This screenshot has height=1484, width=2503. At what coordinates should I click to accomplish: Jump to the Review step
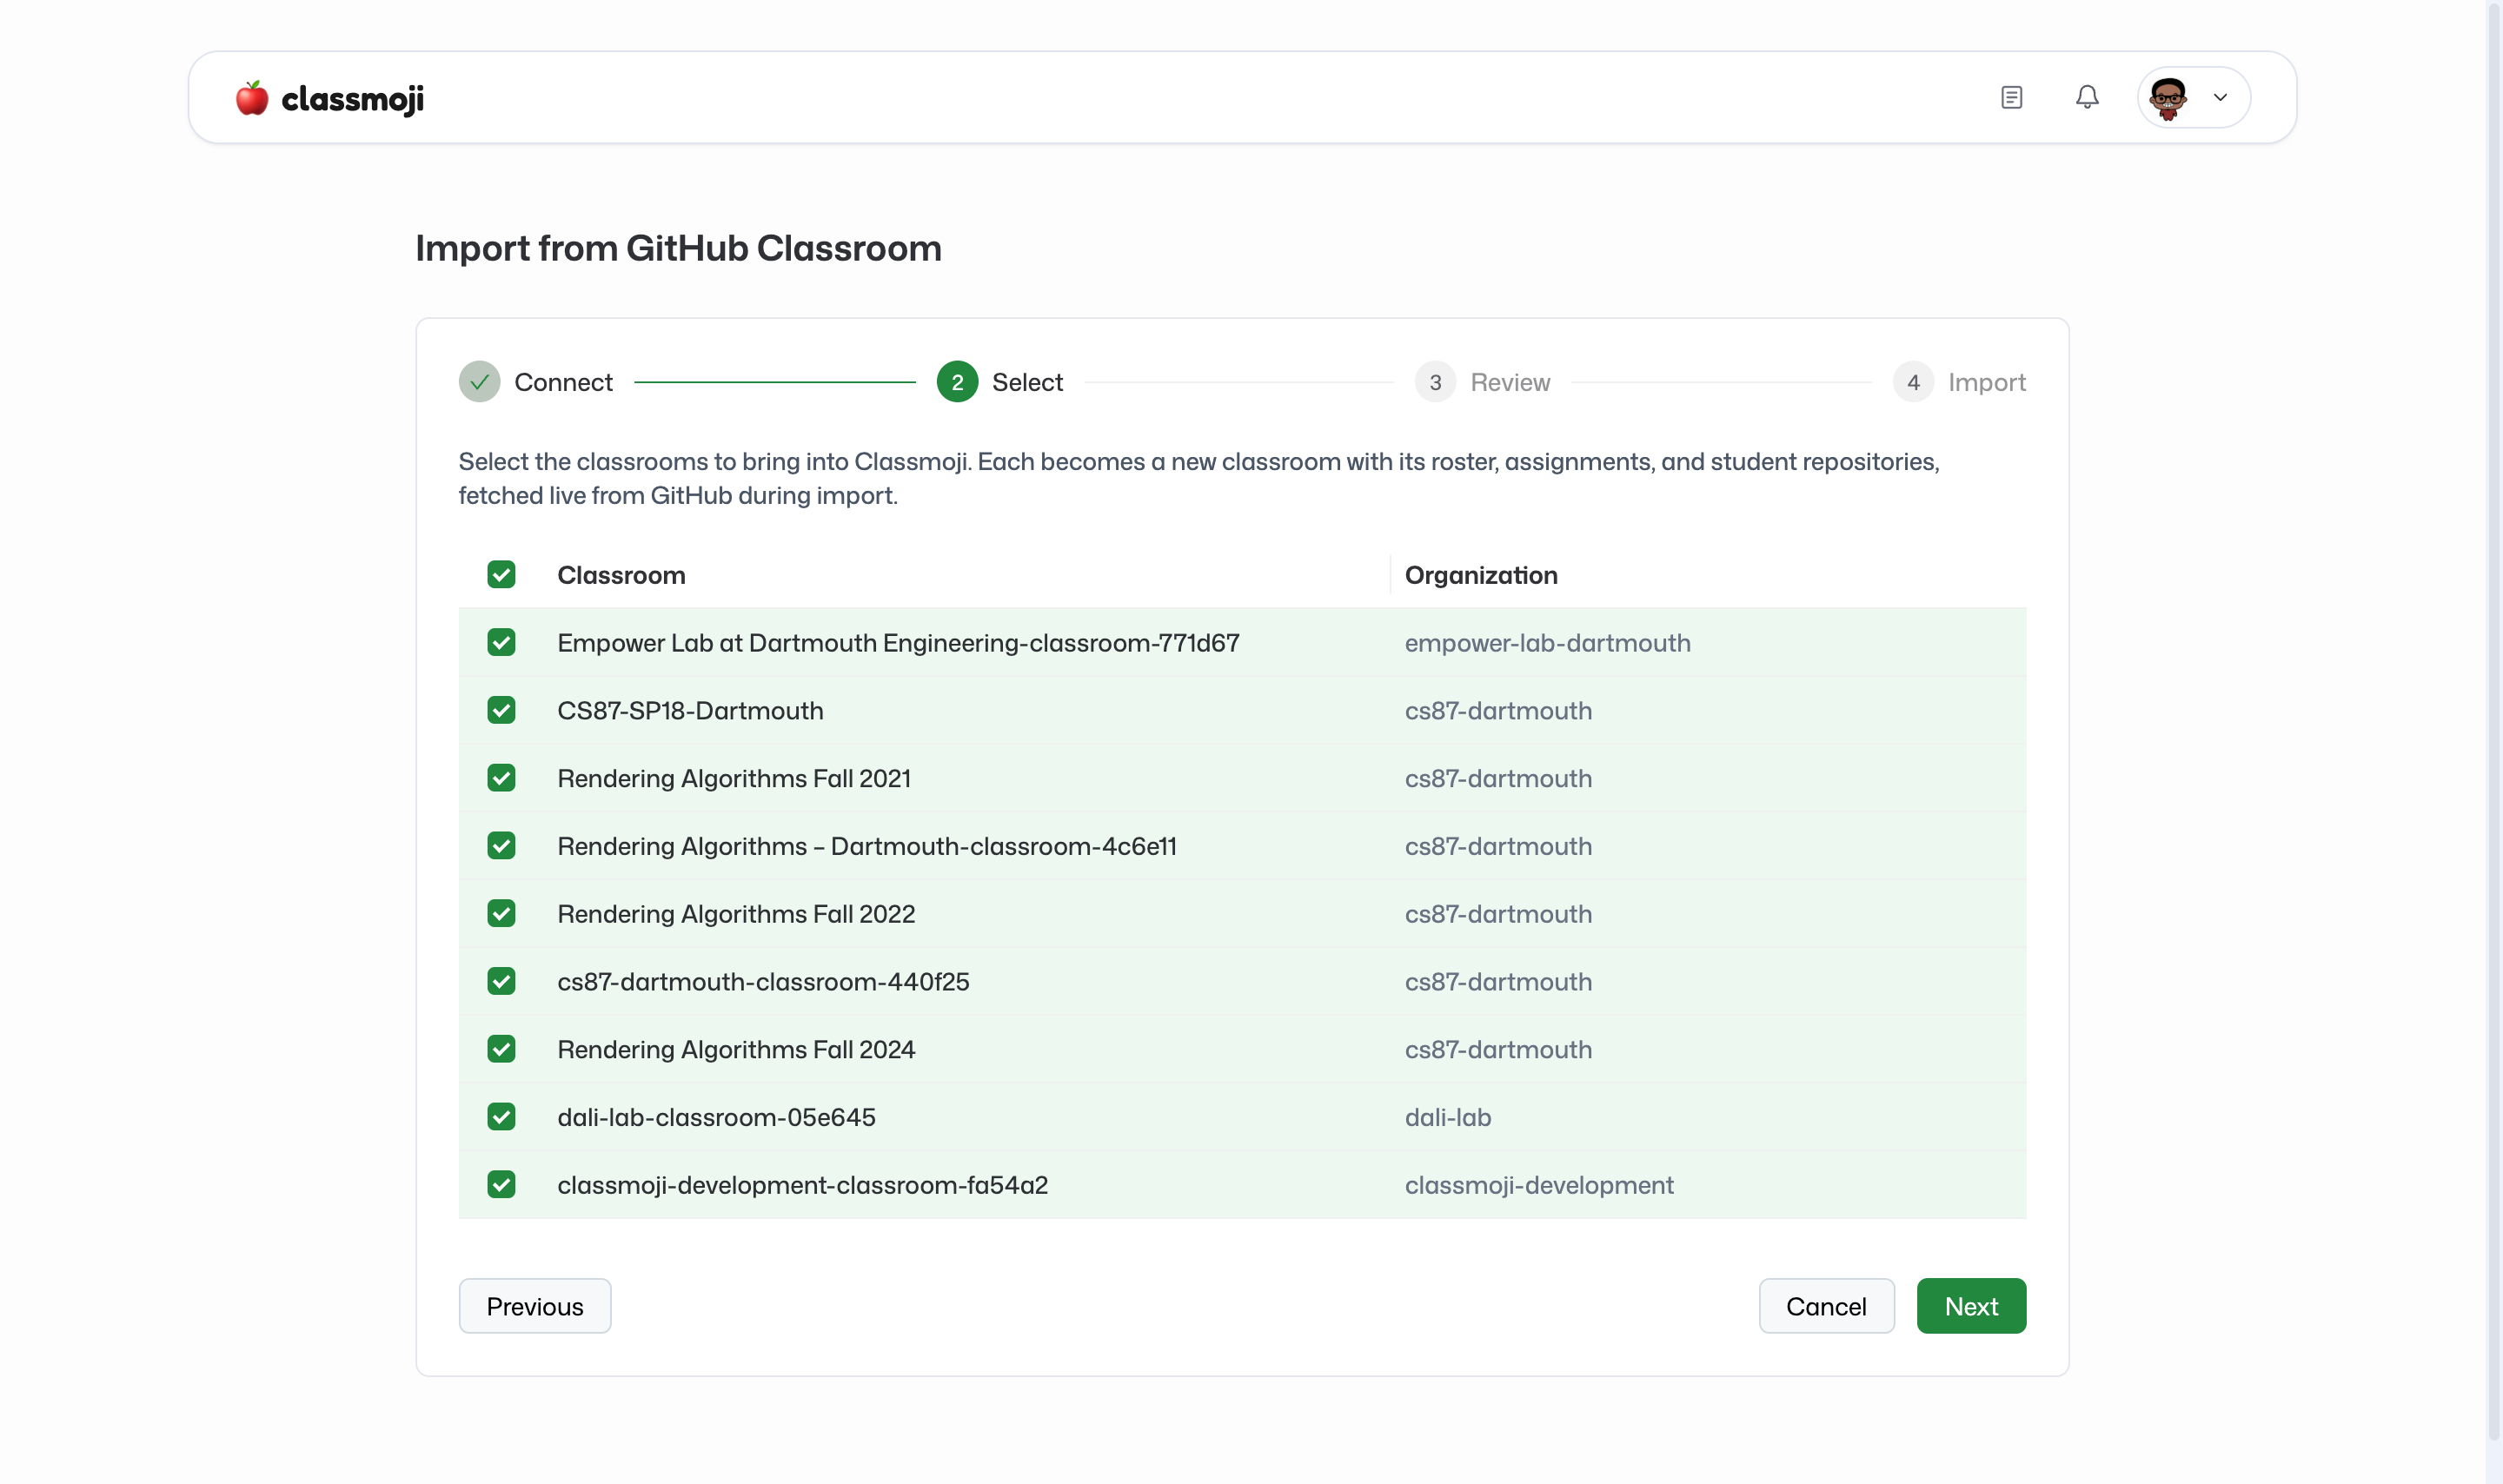[1482, 382]
